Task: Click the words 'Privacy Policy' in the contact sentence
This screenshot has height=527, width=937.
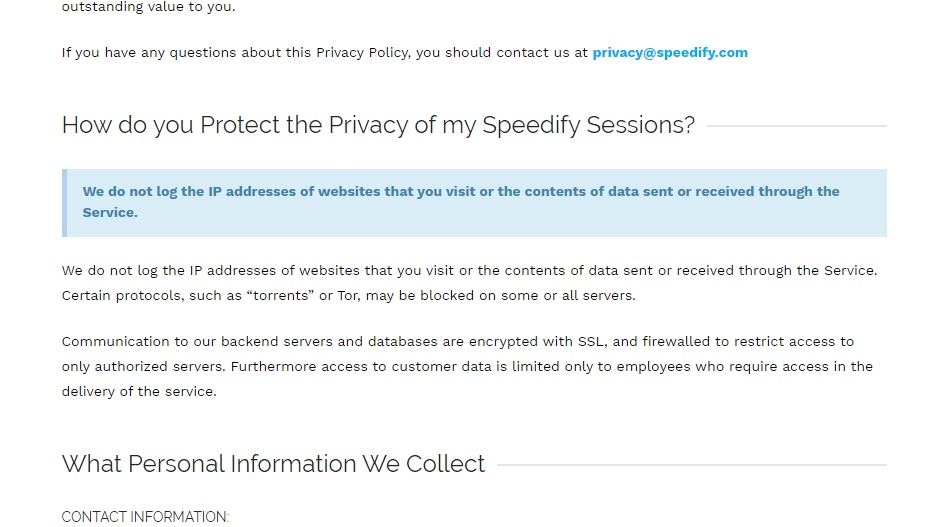Action: (362, 53)
